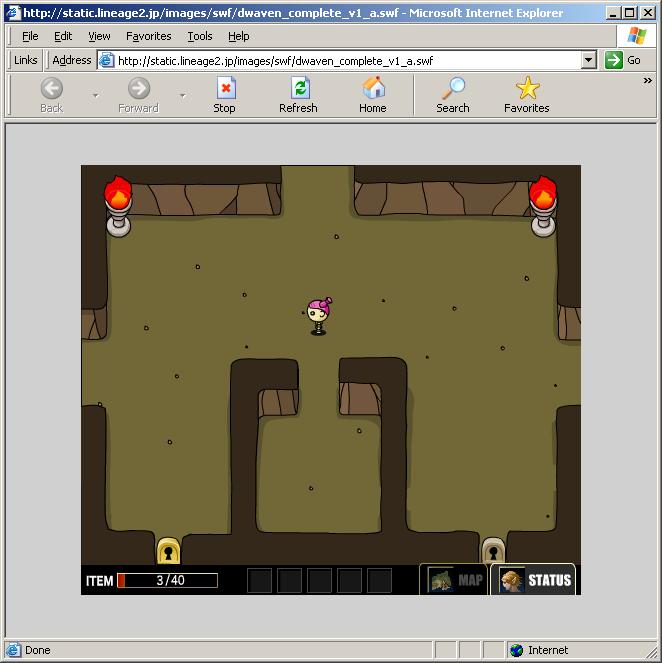
Task: Minimize the Internet Explorer window
Action: pos(613,13)
